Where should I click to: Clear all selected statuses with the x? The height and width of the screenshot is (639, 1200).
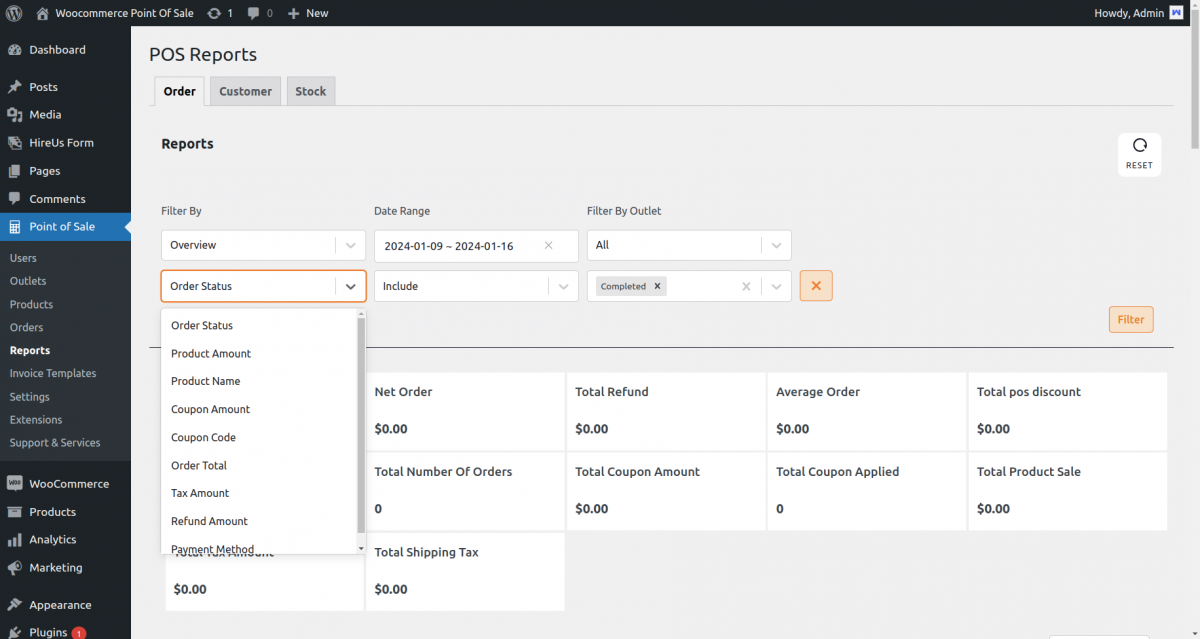[745, 286]
